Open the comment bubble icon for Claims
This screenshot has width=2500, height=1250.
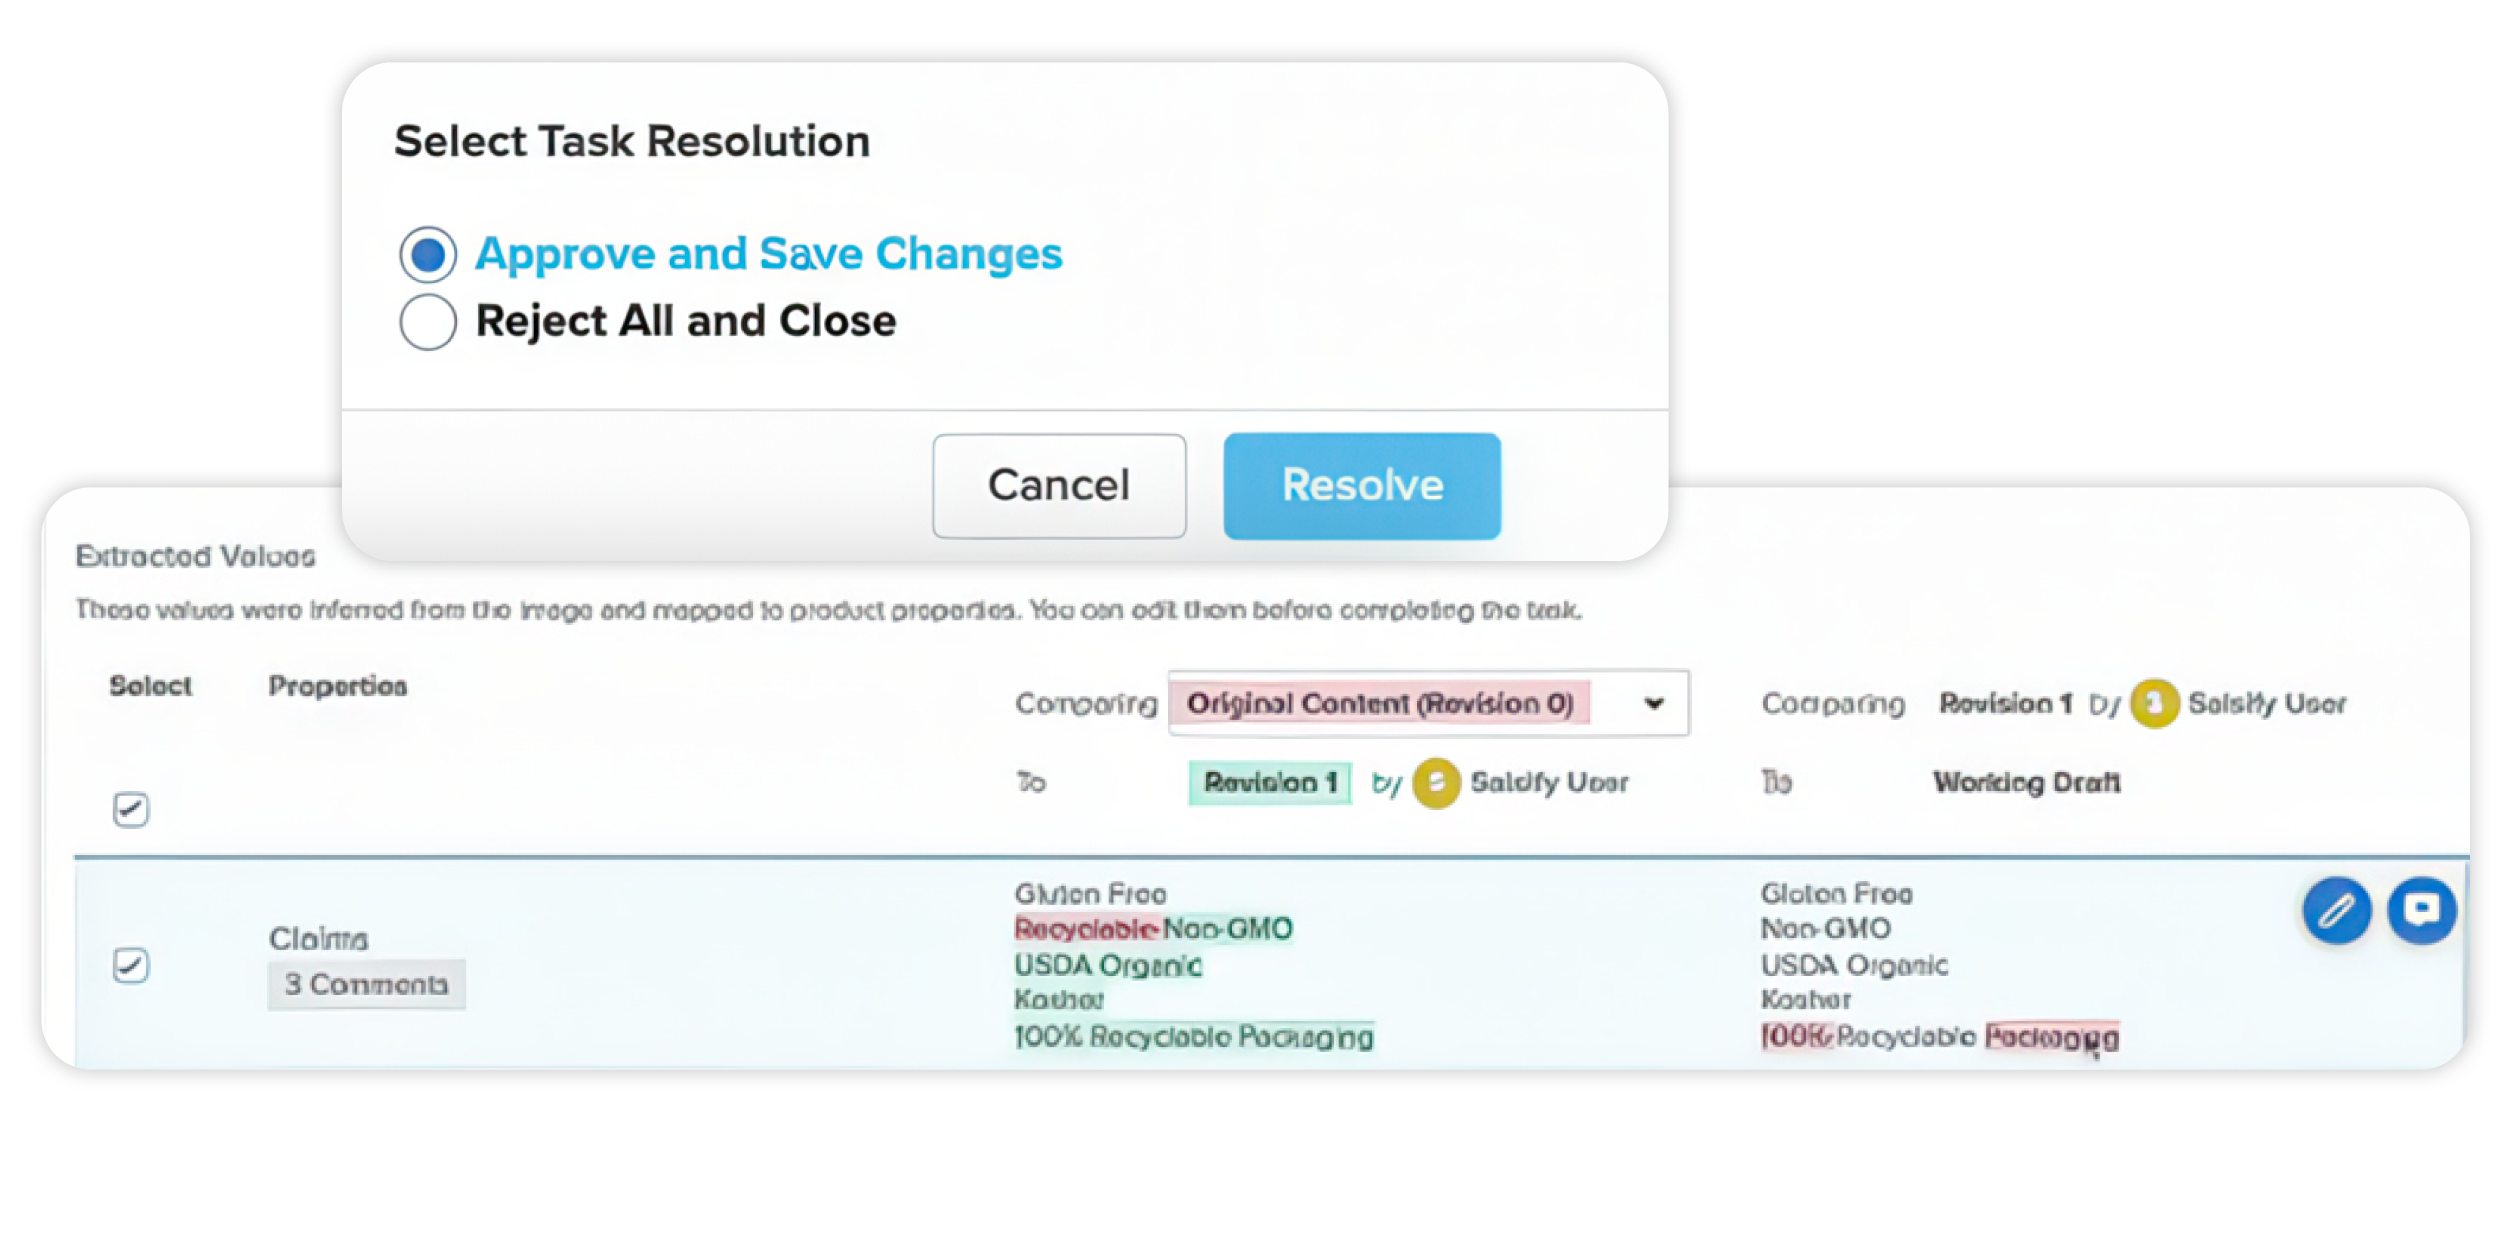(2421, 911)
